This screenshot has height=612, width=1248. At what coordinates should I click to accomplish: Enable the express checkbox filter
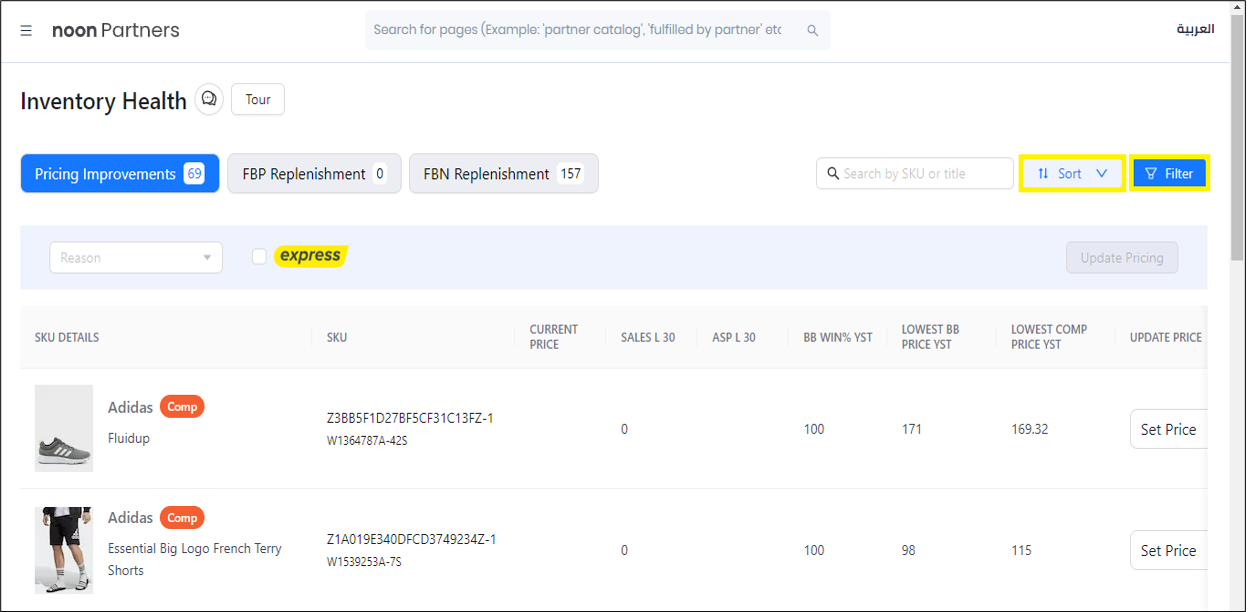pyautogui.click(x=259, y=257)
